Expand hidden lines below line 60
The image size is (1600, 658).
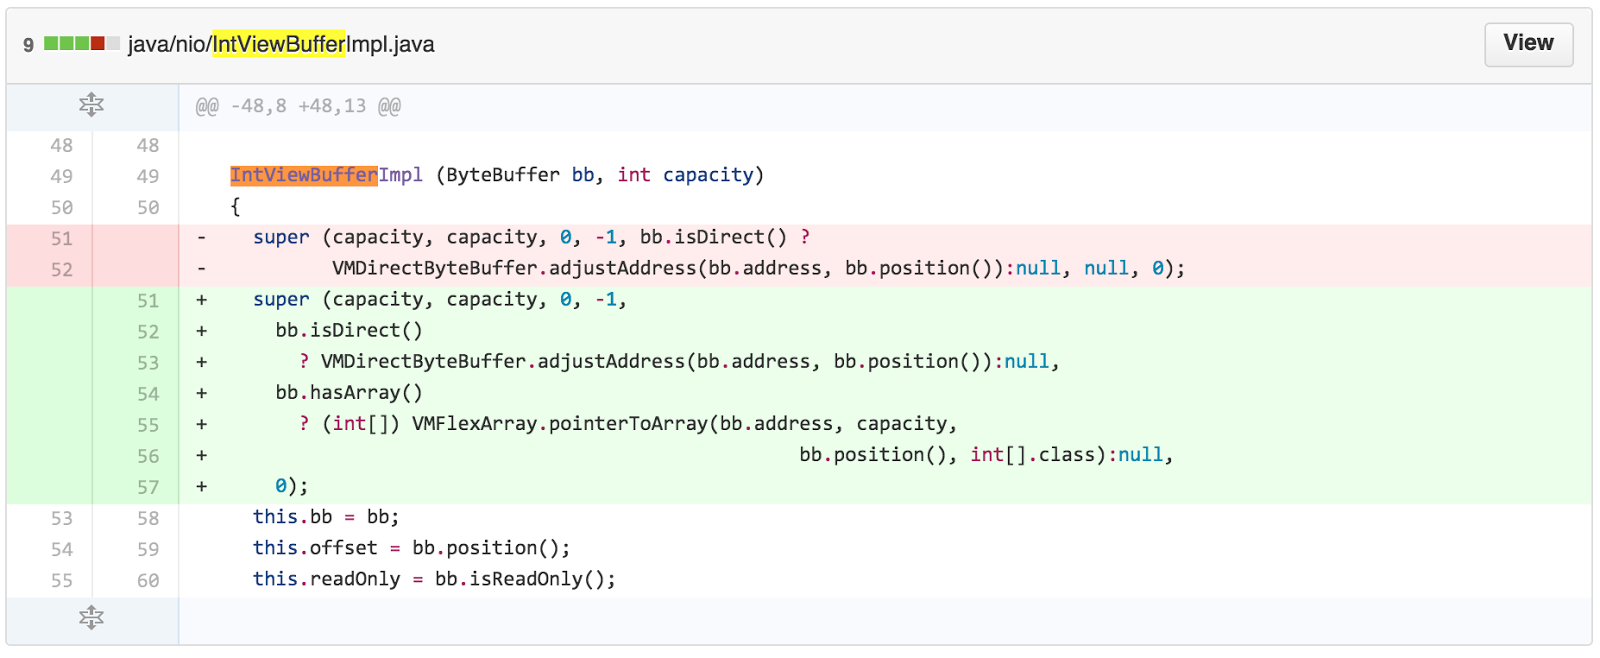91,618
